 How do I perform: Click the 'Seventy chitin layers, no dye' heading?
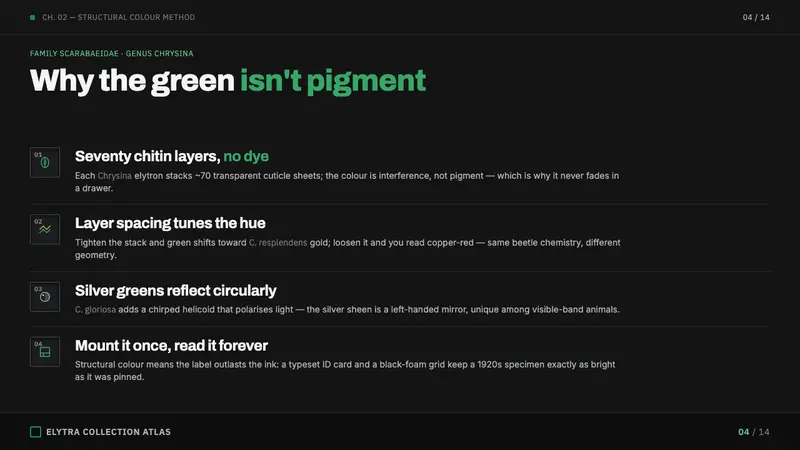click(172, 156)
